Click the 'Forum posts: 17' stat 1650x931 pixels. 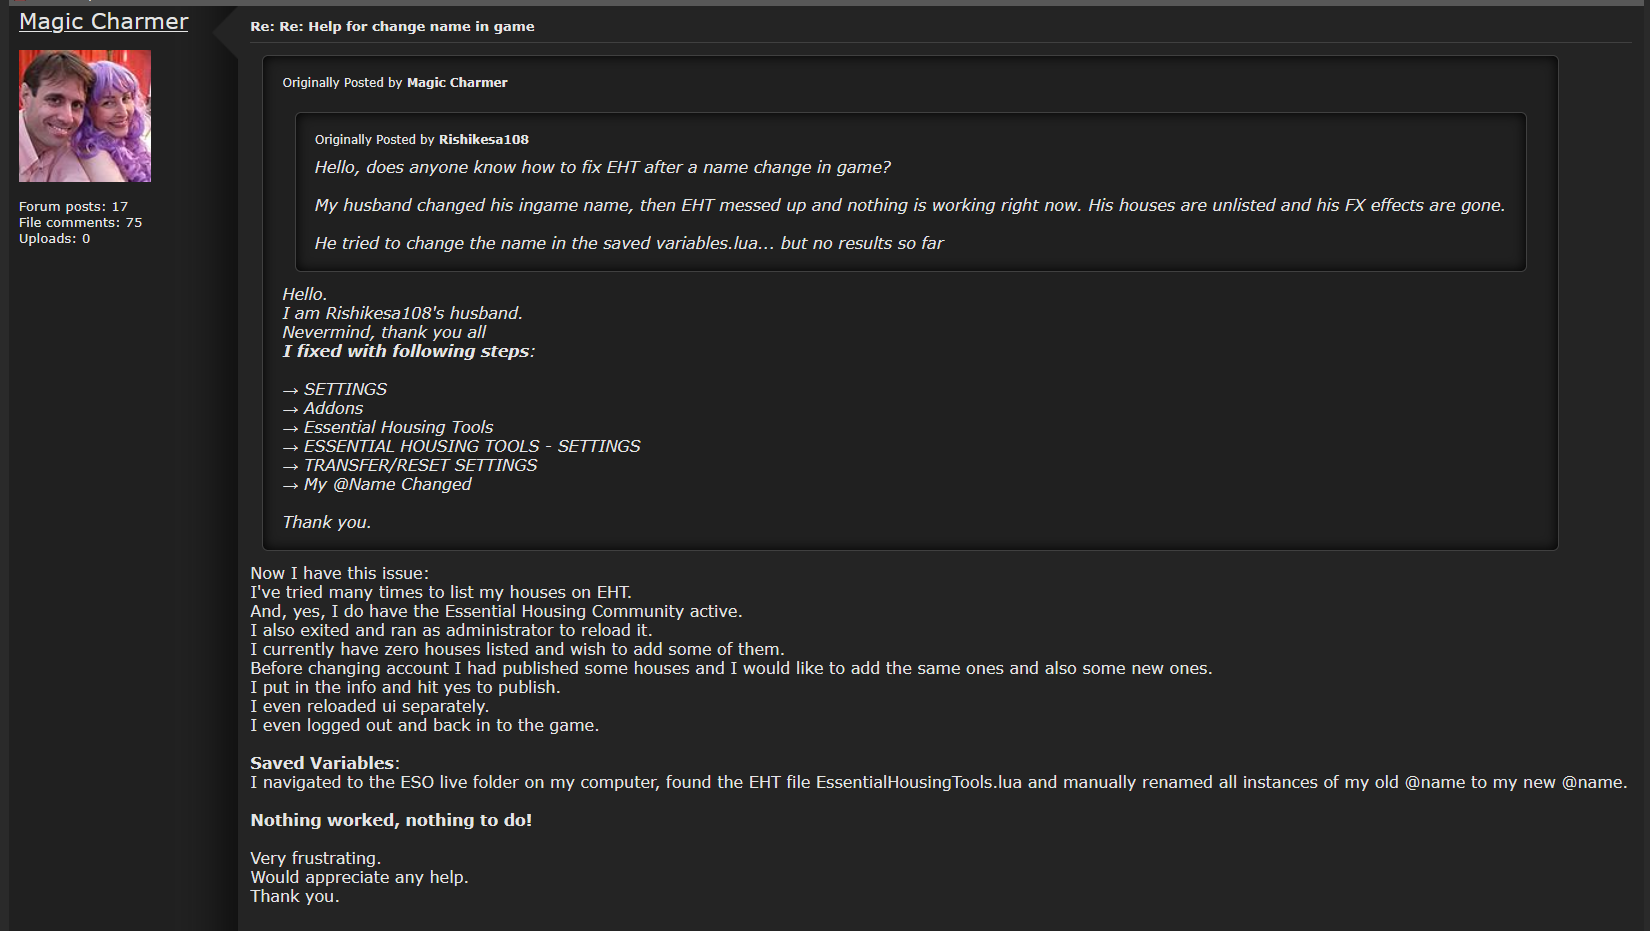tap(73, 207)
